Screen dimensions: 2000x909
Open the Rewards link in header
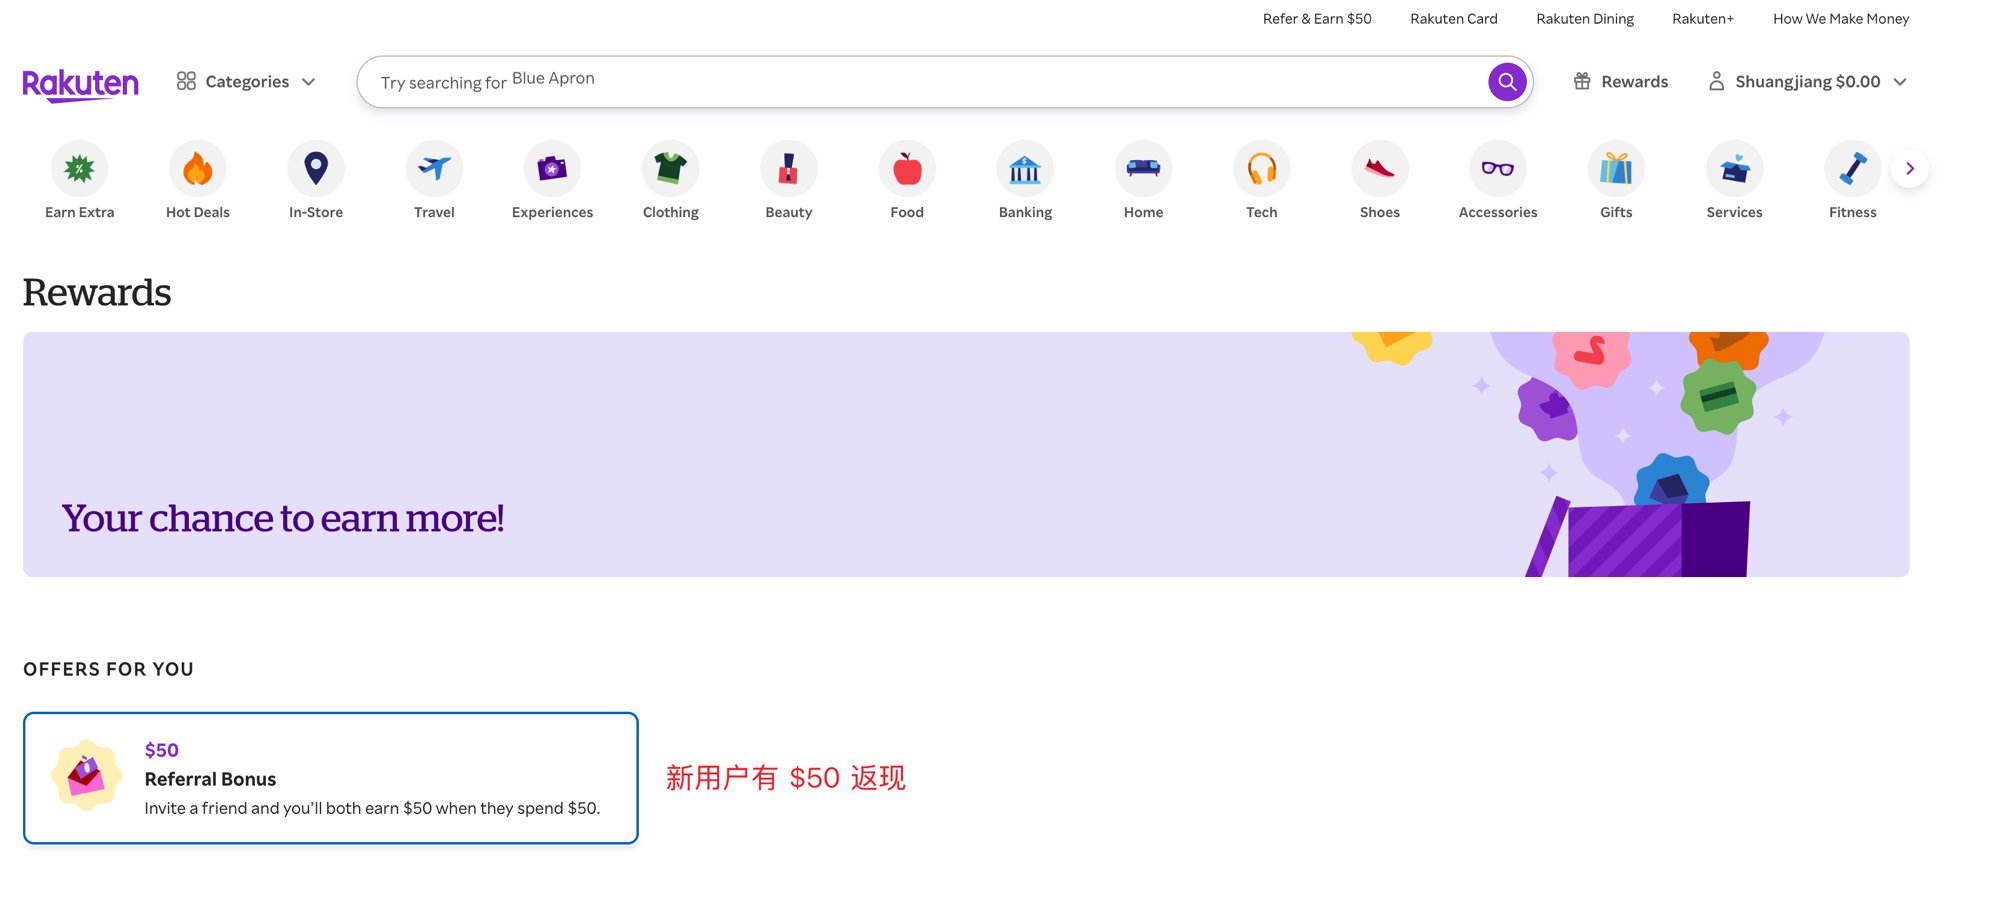pos(1621,82)
